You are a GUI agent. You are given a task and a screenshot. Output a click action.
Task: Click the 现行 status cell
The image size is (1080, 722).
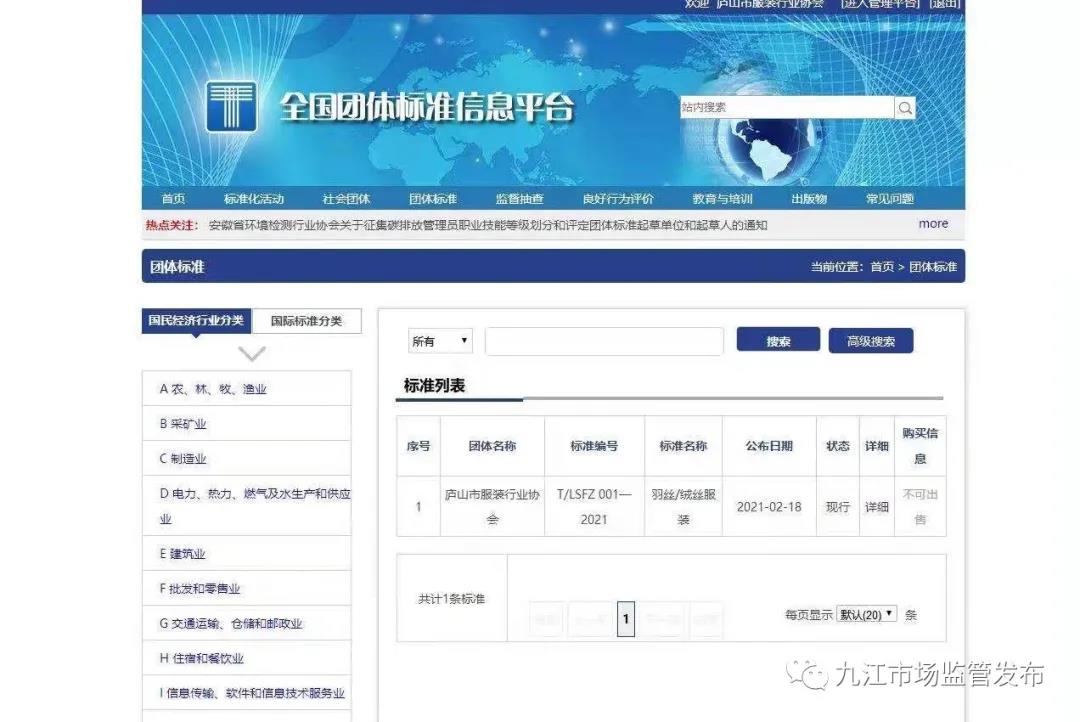pos(838,507)
